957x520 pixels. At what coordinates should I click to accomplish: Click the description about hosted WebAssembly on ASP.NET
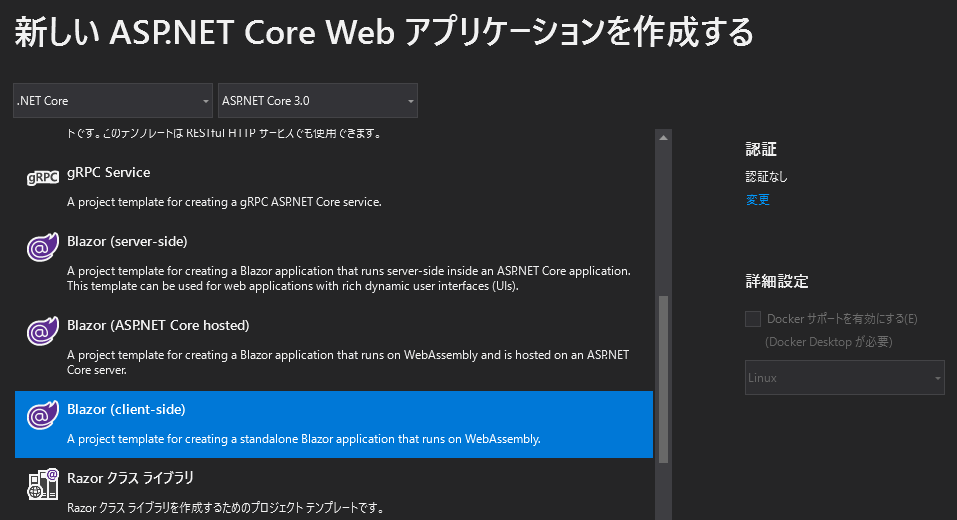348,363
